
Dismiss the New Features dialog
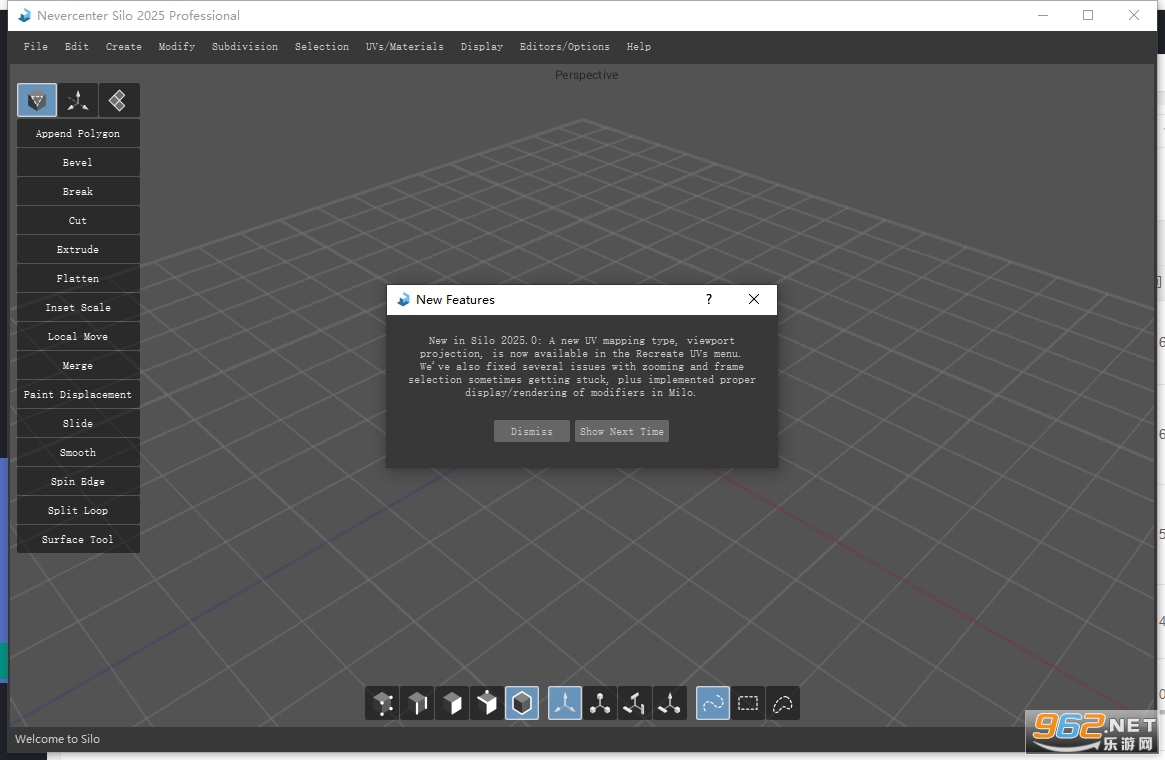click(532, 432)
